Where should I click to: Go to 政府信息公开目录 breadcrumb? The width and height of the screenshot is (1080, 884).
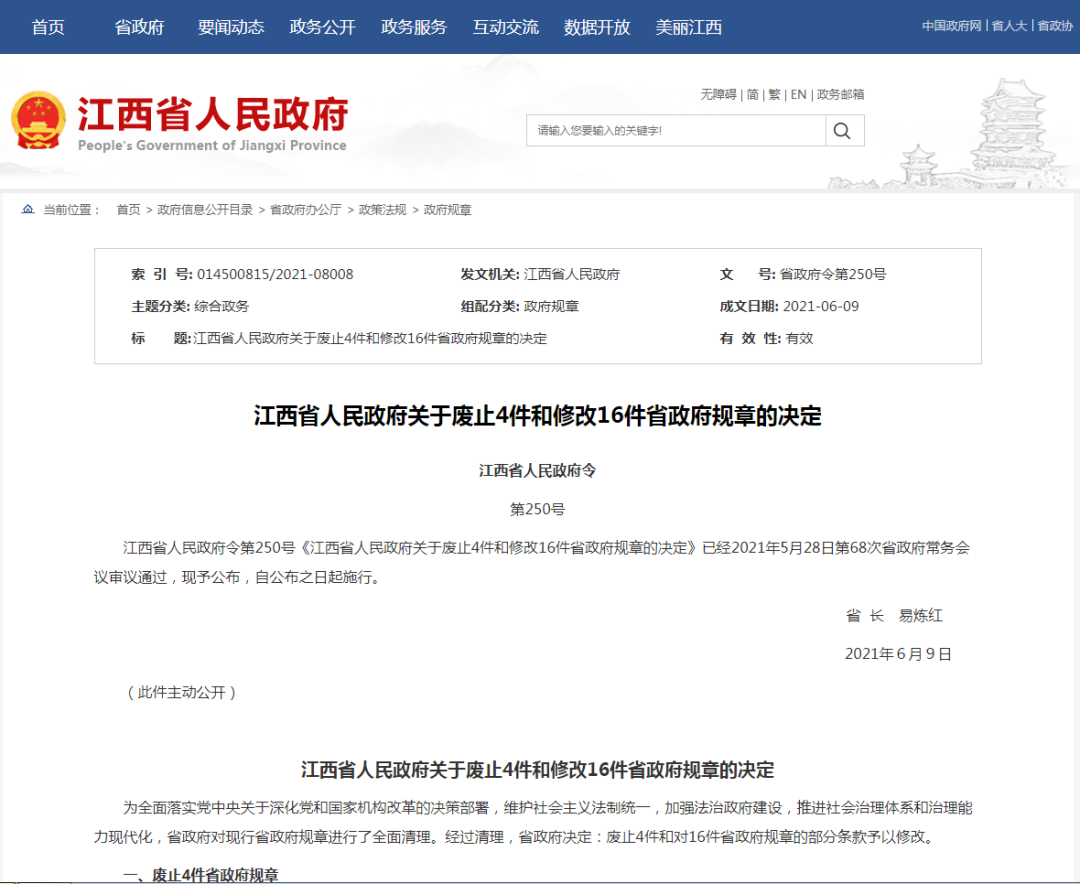click(205, 209)
